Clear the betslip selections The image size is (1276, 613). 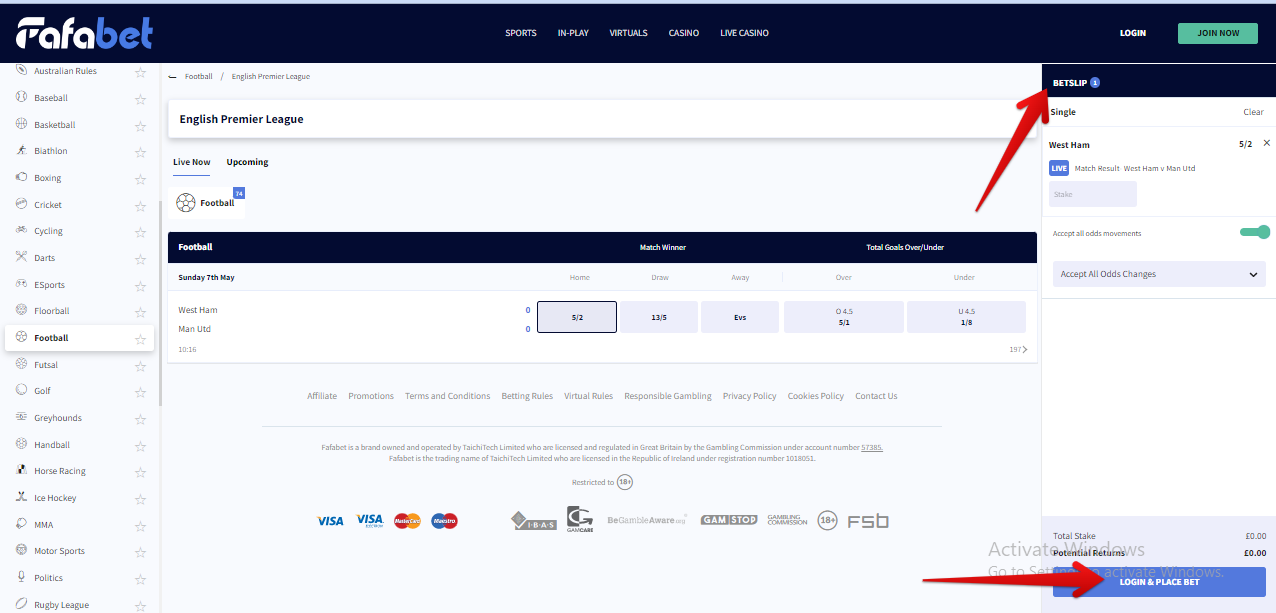click(x=1253, y=112)
